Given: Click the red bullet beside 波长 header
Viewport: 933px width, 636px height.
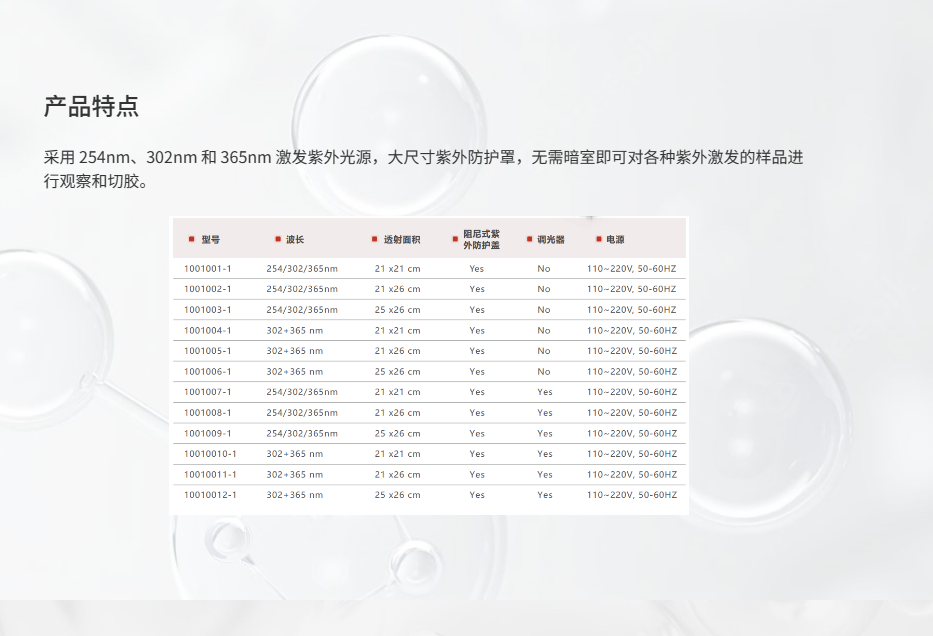Looking at the screenshot, I should pos(277,240).
